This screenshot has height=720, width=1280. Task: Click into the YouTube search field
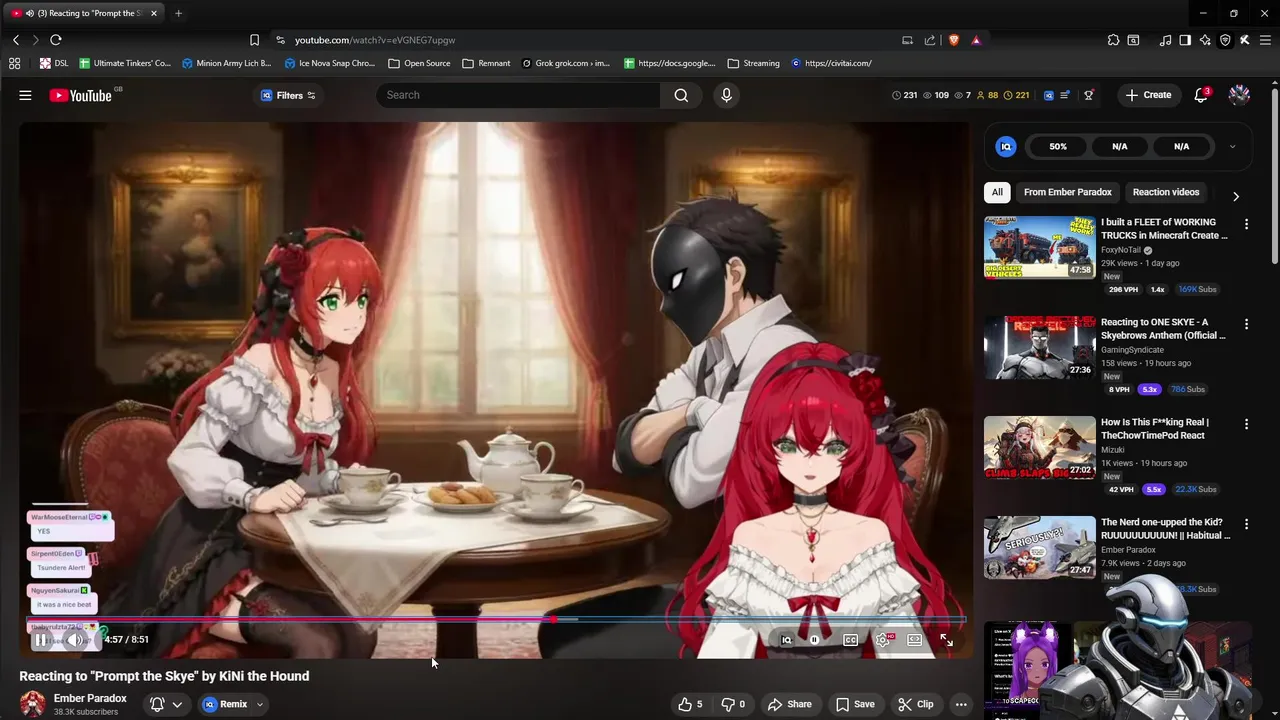(x=518, y=95)
